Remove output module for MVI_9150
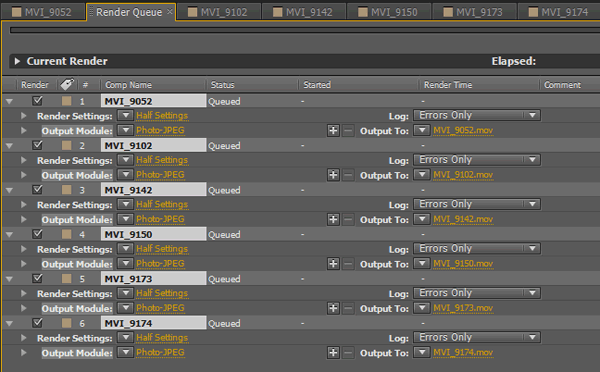This screenshot has width=600, height=372. coord(348,264)
